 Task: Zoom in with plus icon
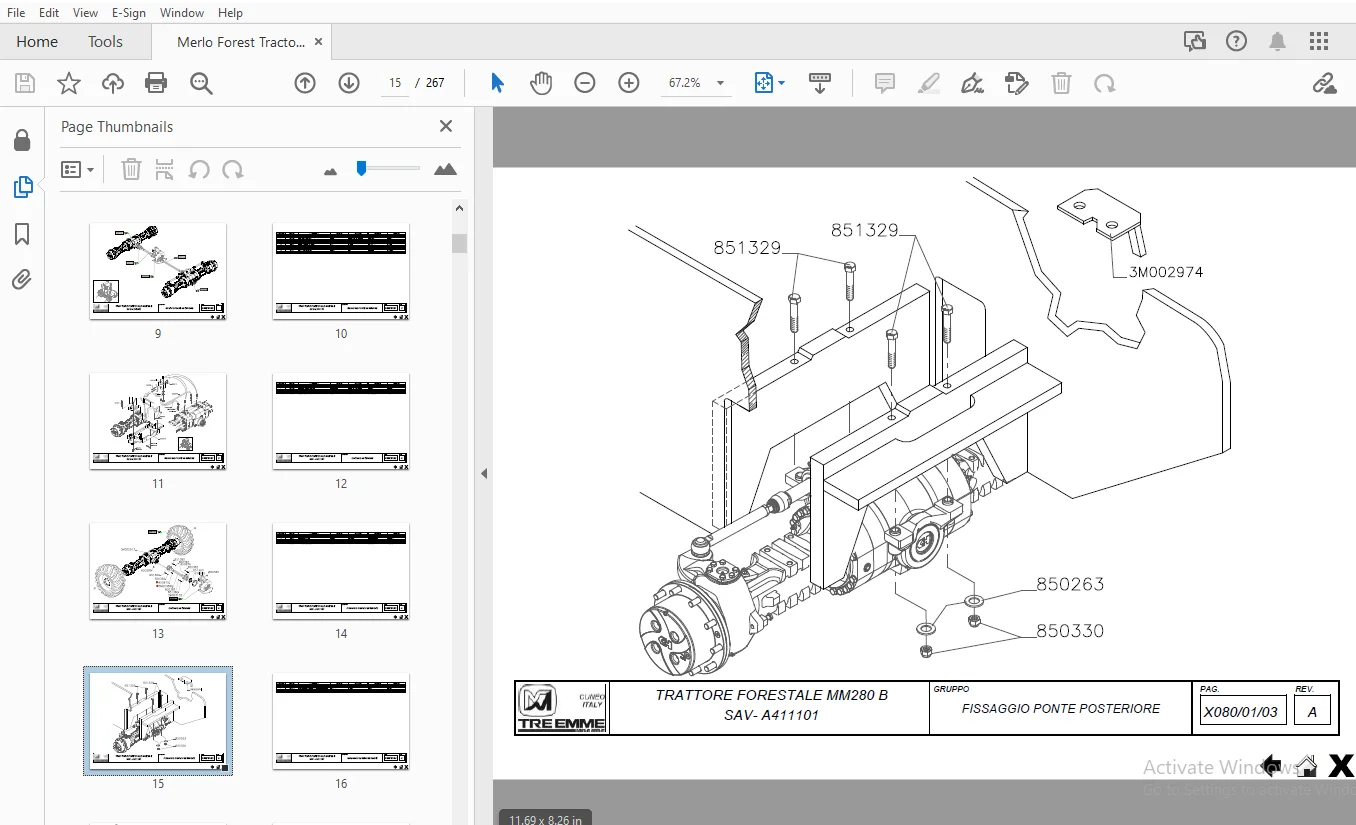coord(629,83)
